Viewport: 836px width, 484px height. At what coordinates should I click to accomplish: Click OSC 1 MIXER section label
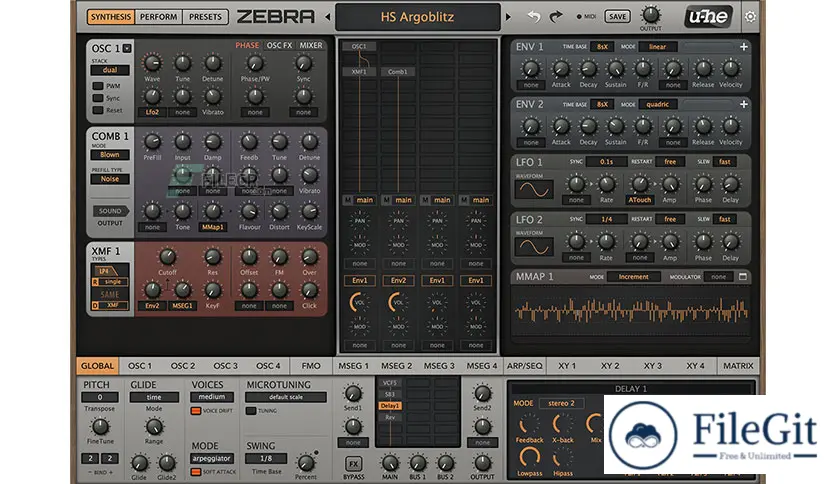pyautogui.click(x=311, y=46)
